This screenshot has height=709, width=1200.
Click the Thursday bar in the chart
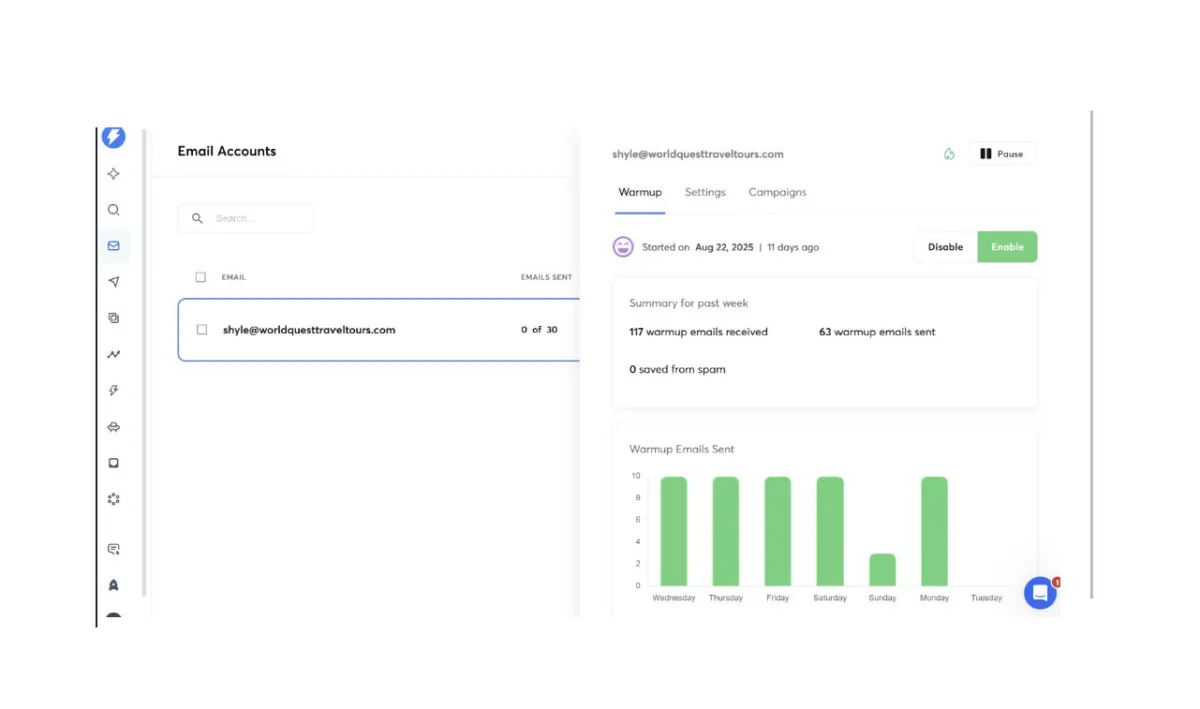[726, 531]
